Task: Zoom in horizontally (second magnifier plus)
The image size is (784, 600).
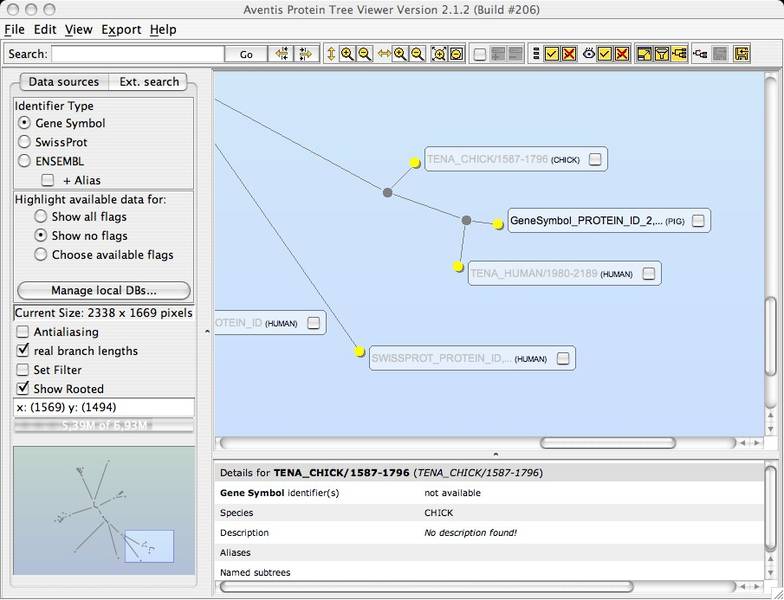Action: pyautogui.click(x=400, y=54)
